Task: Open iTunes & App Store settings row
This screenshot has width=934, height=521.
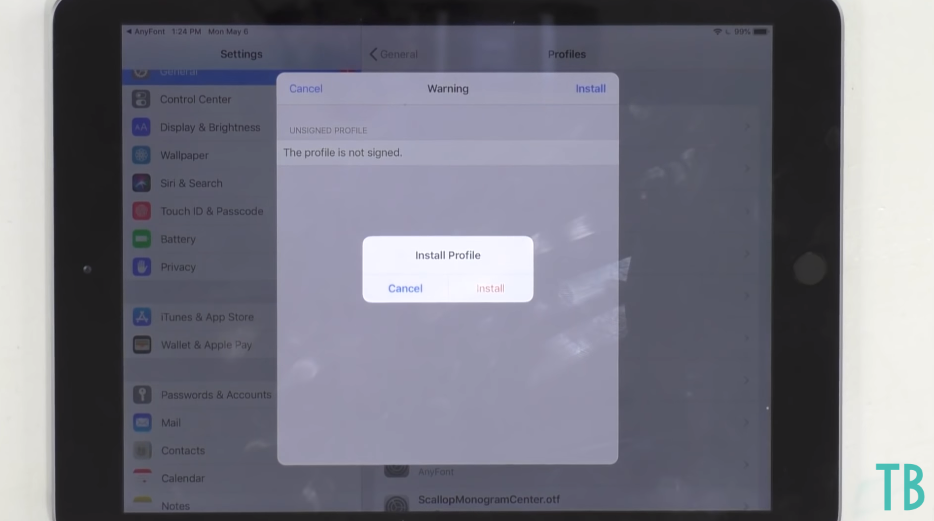Action: tap(200, 317)
